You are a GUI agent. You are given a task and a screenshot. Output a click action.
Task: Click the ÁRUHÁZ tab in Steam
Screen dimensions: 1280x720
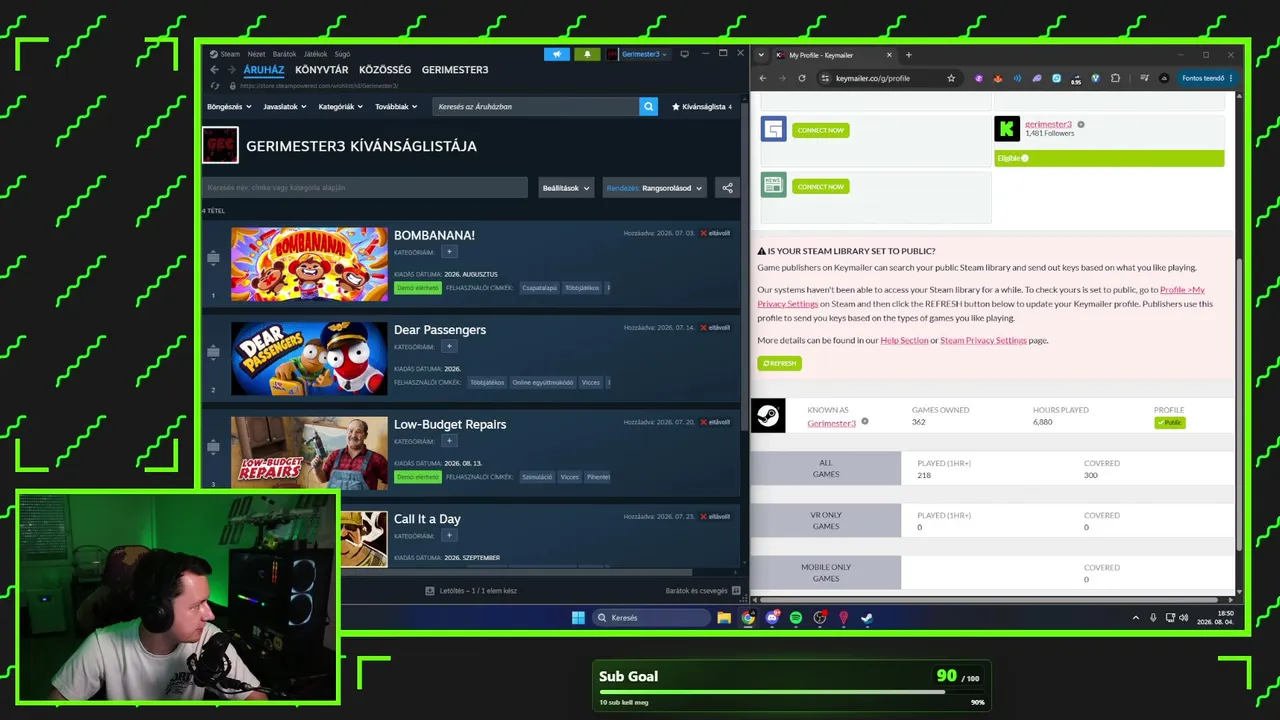(x=264, y=70)
